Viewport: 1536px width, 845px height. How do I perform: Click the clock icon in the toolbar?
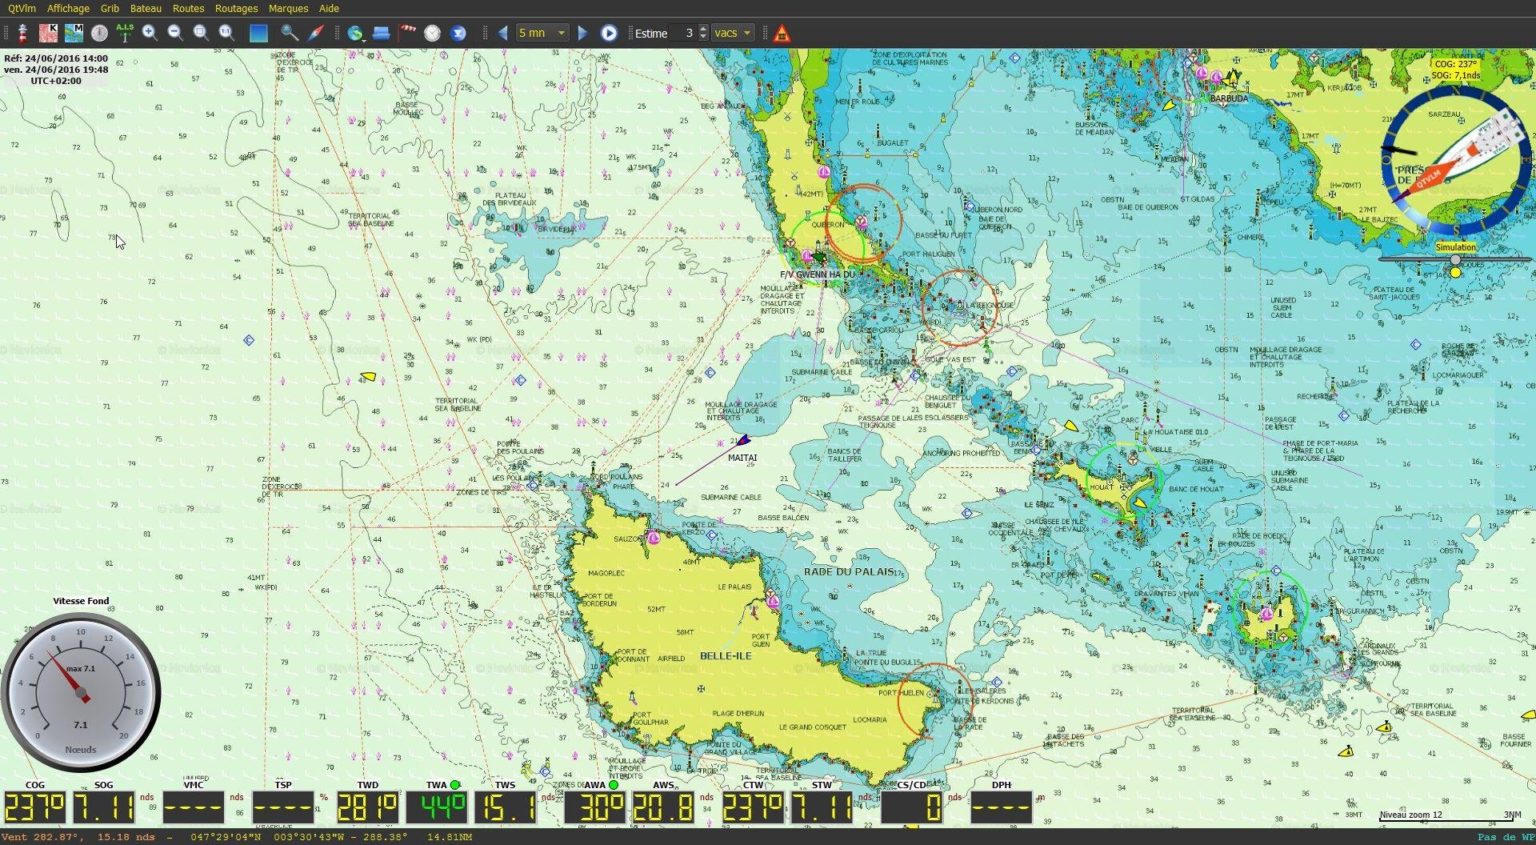(x=431, y=33)
